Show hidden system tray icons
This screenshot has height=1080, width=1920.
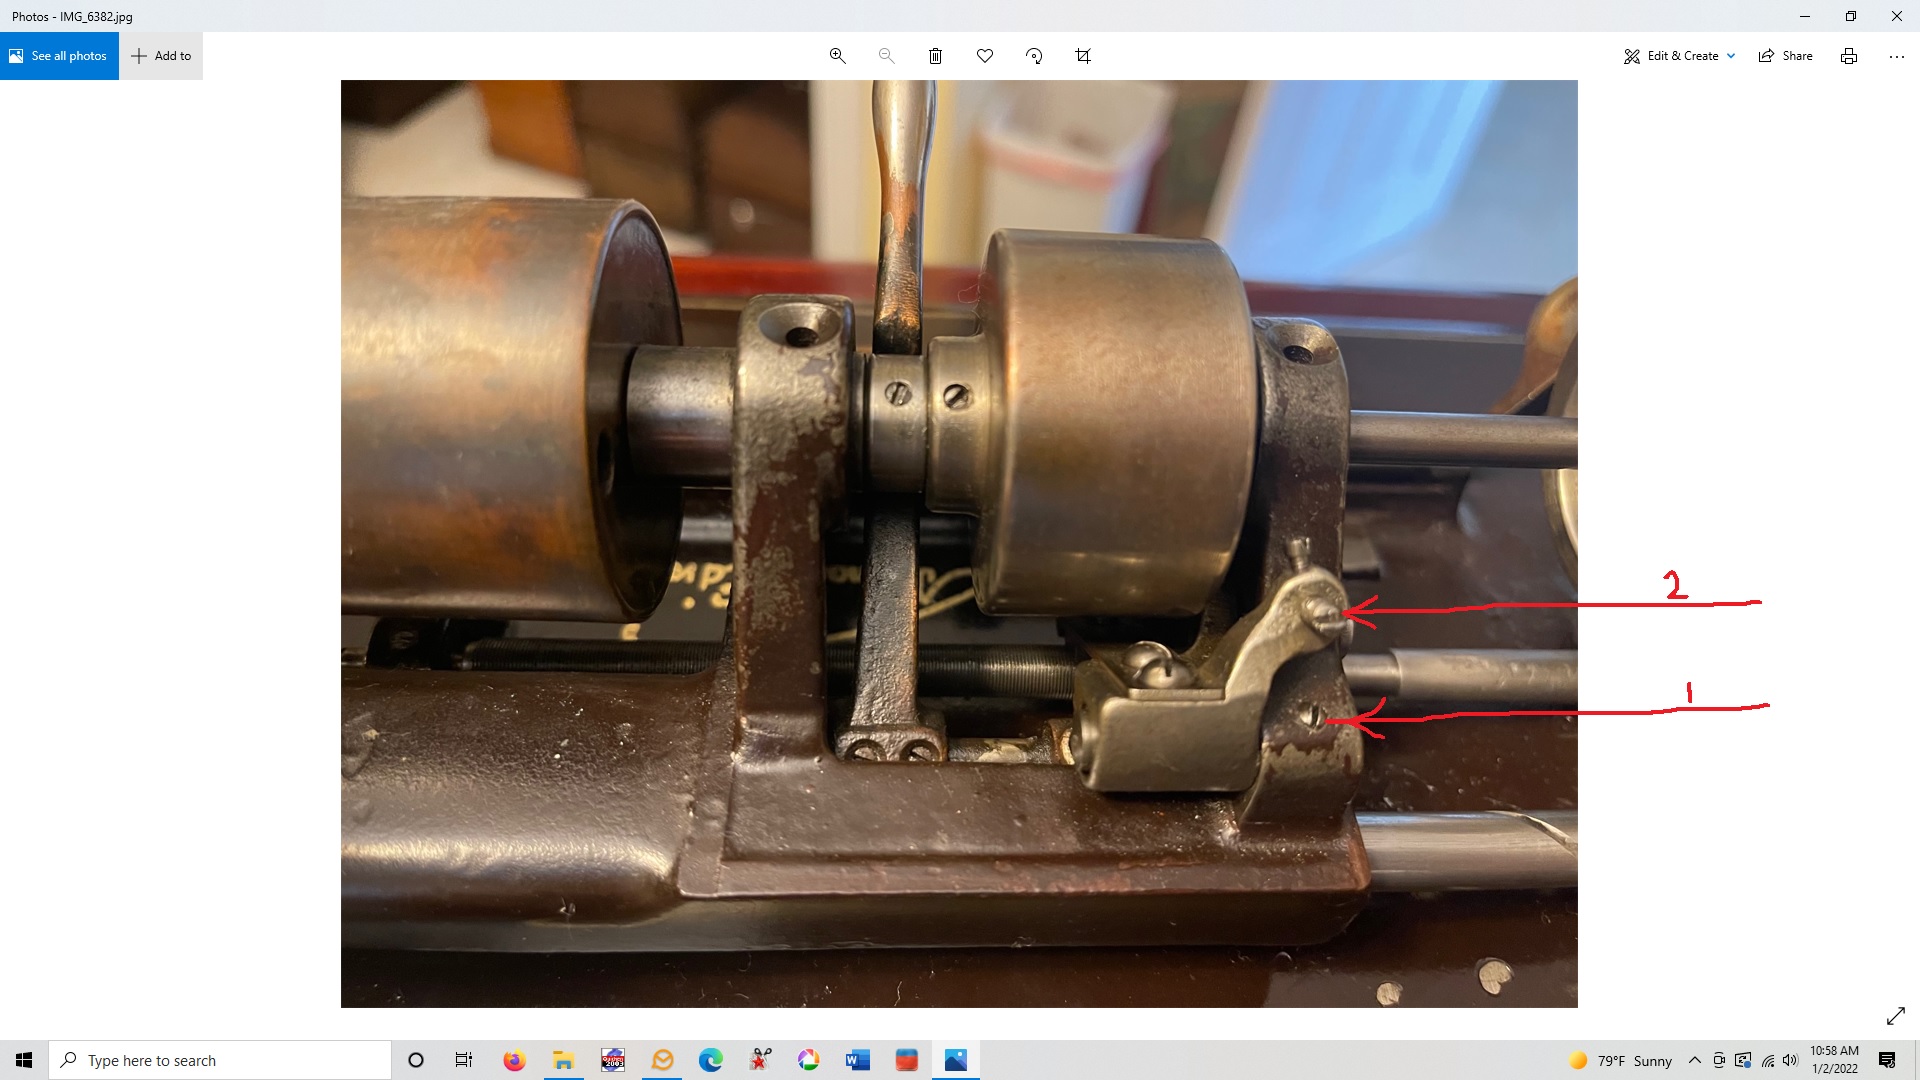tap(1694, 1060)
